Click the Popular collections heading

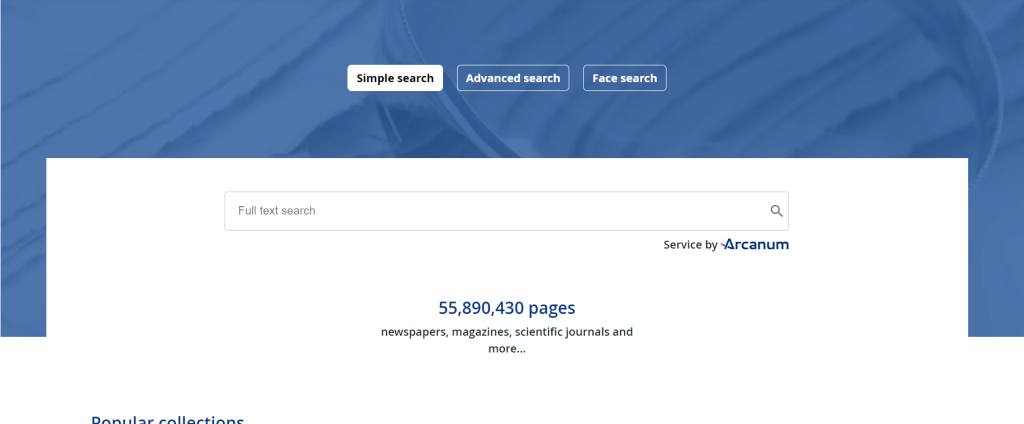(167, 419)
